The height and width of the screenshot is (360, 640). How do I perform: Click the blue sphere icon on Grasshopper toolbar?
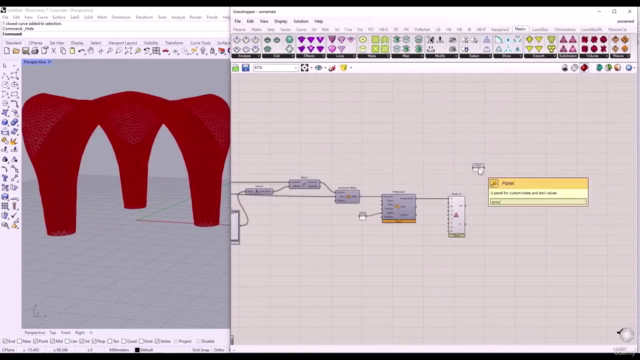pos(629,68)
